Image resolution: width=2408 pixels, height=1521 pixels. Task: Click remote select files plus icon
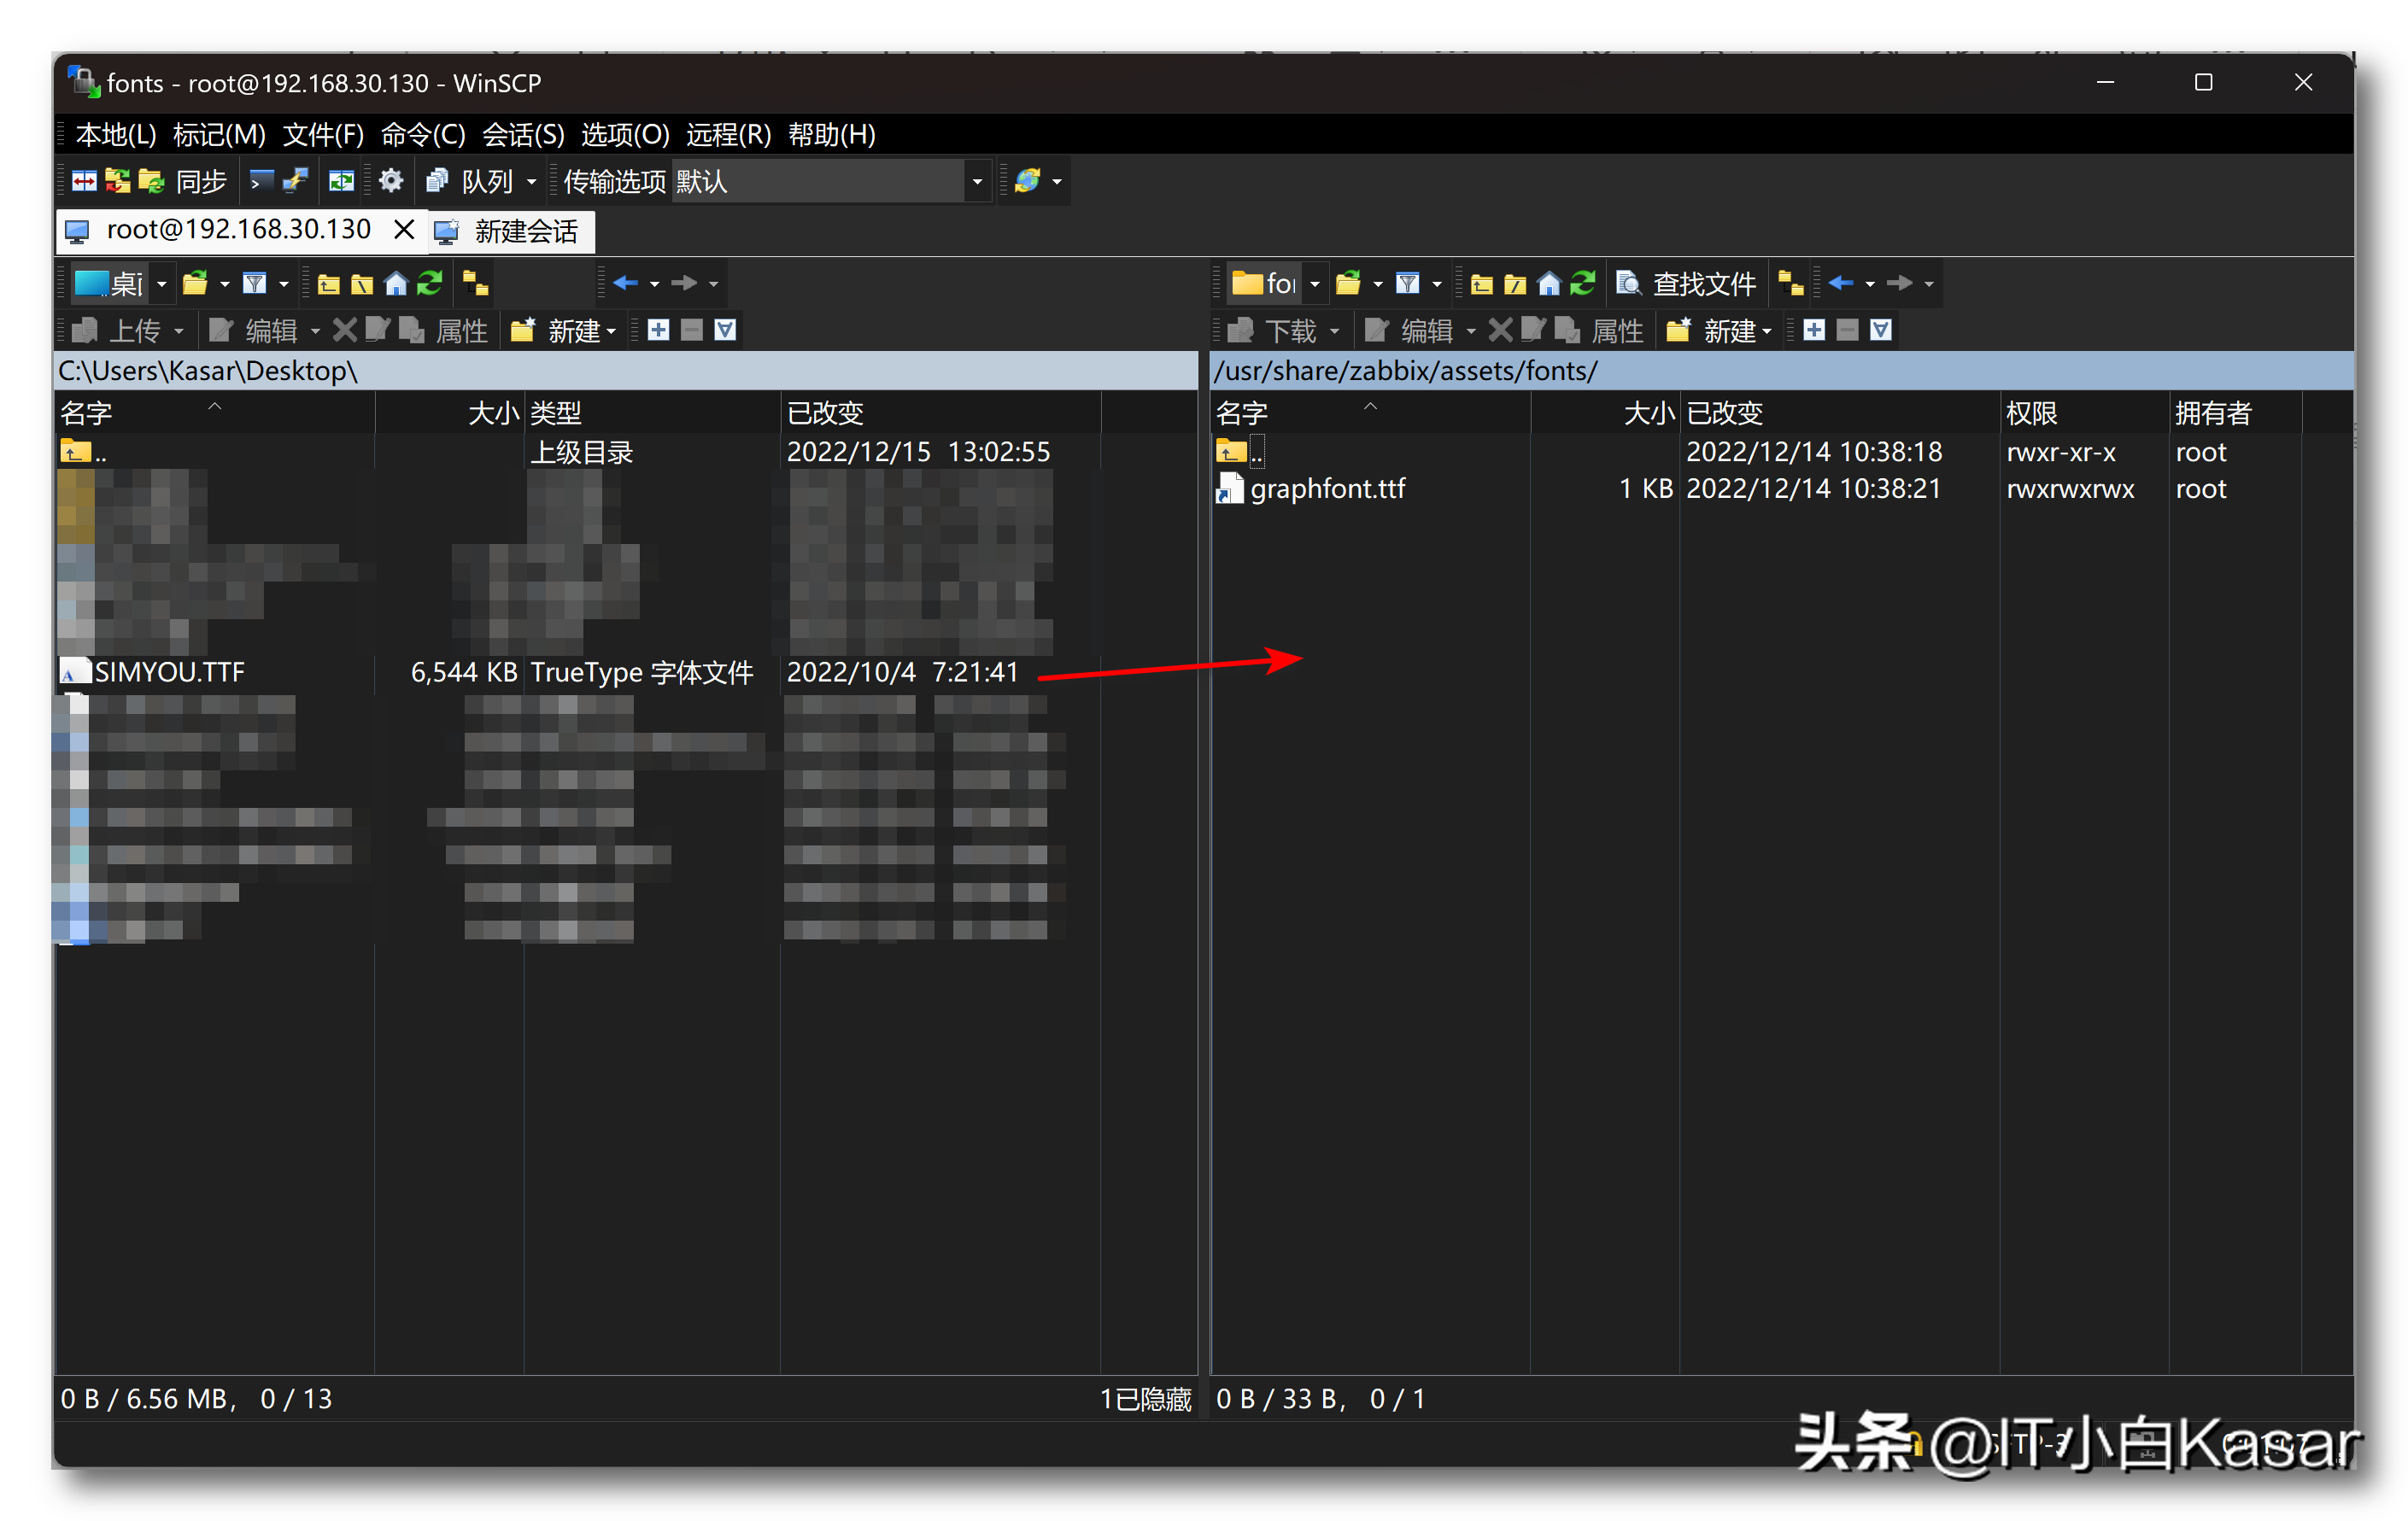pyautogui.click(x=1814, y=330)
